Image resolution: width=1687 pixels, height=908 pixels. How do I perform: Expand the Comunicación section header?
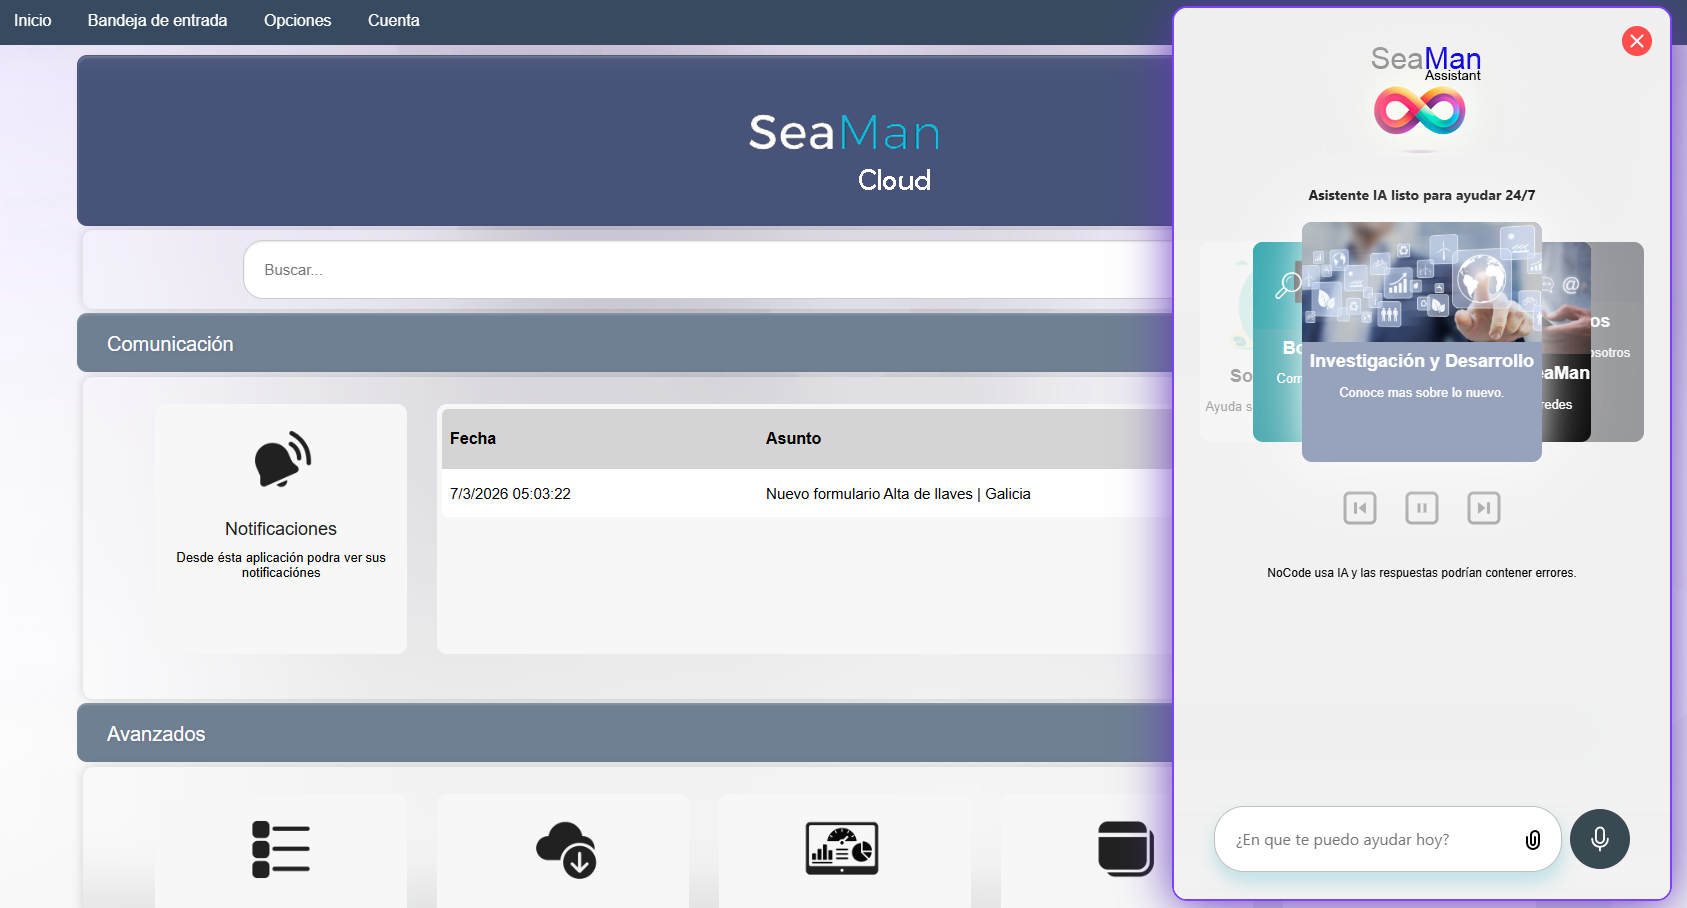[x=625, y=343]
